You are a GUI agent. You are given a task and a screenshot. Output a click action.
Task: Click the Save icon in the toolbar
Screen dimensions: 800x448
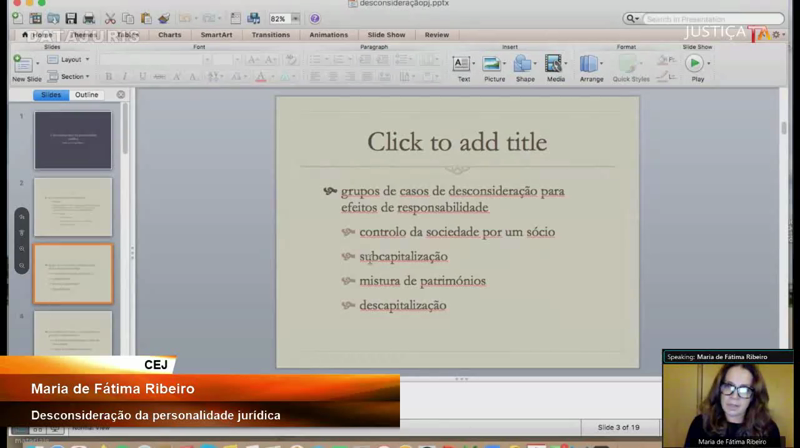click(x=71, y=19)
